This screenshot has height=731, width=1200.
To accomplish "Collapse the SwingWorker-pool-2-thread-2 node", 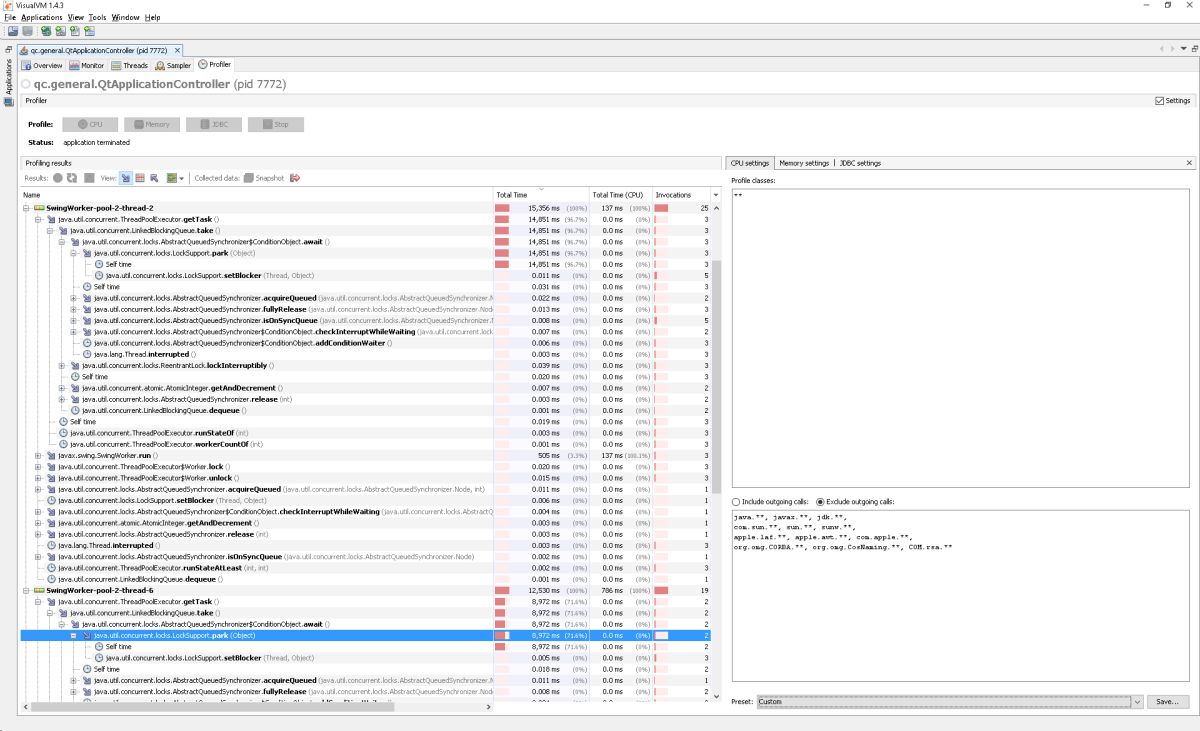I will [x=26, y=208].
